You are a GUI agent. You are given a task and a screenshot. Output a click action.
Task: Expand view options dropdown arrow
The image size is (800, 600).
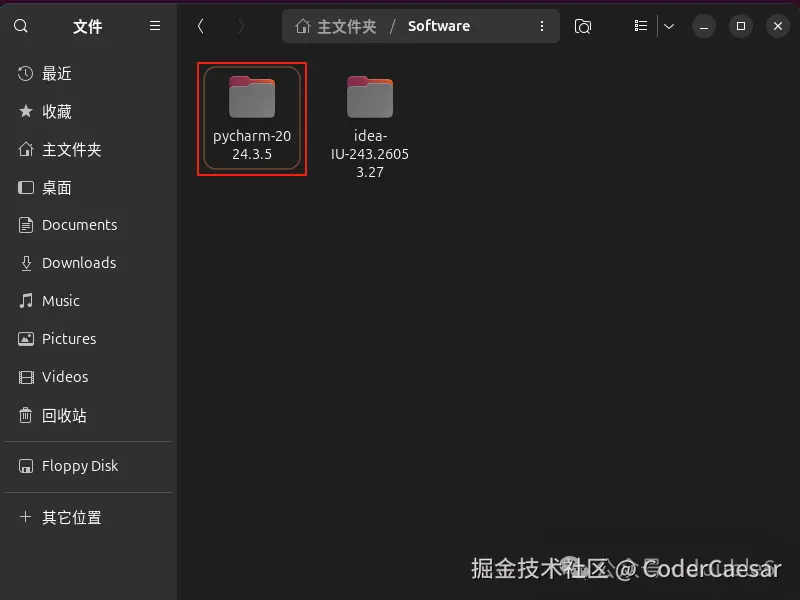[669, 26]
